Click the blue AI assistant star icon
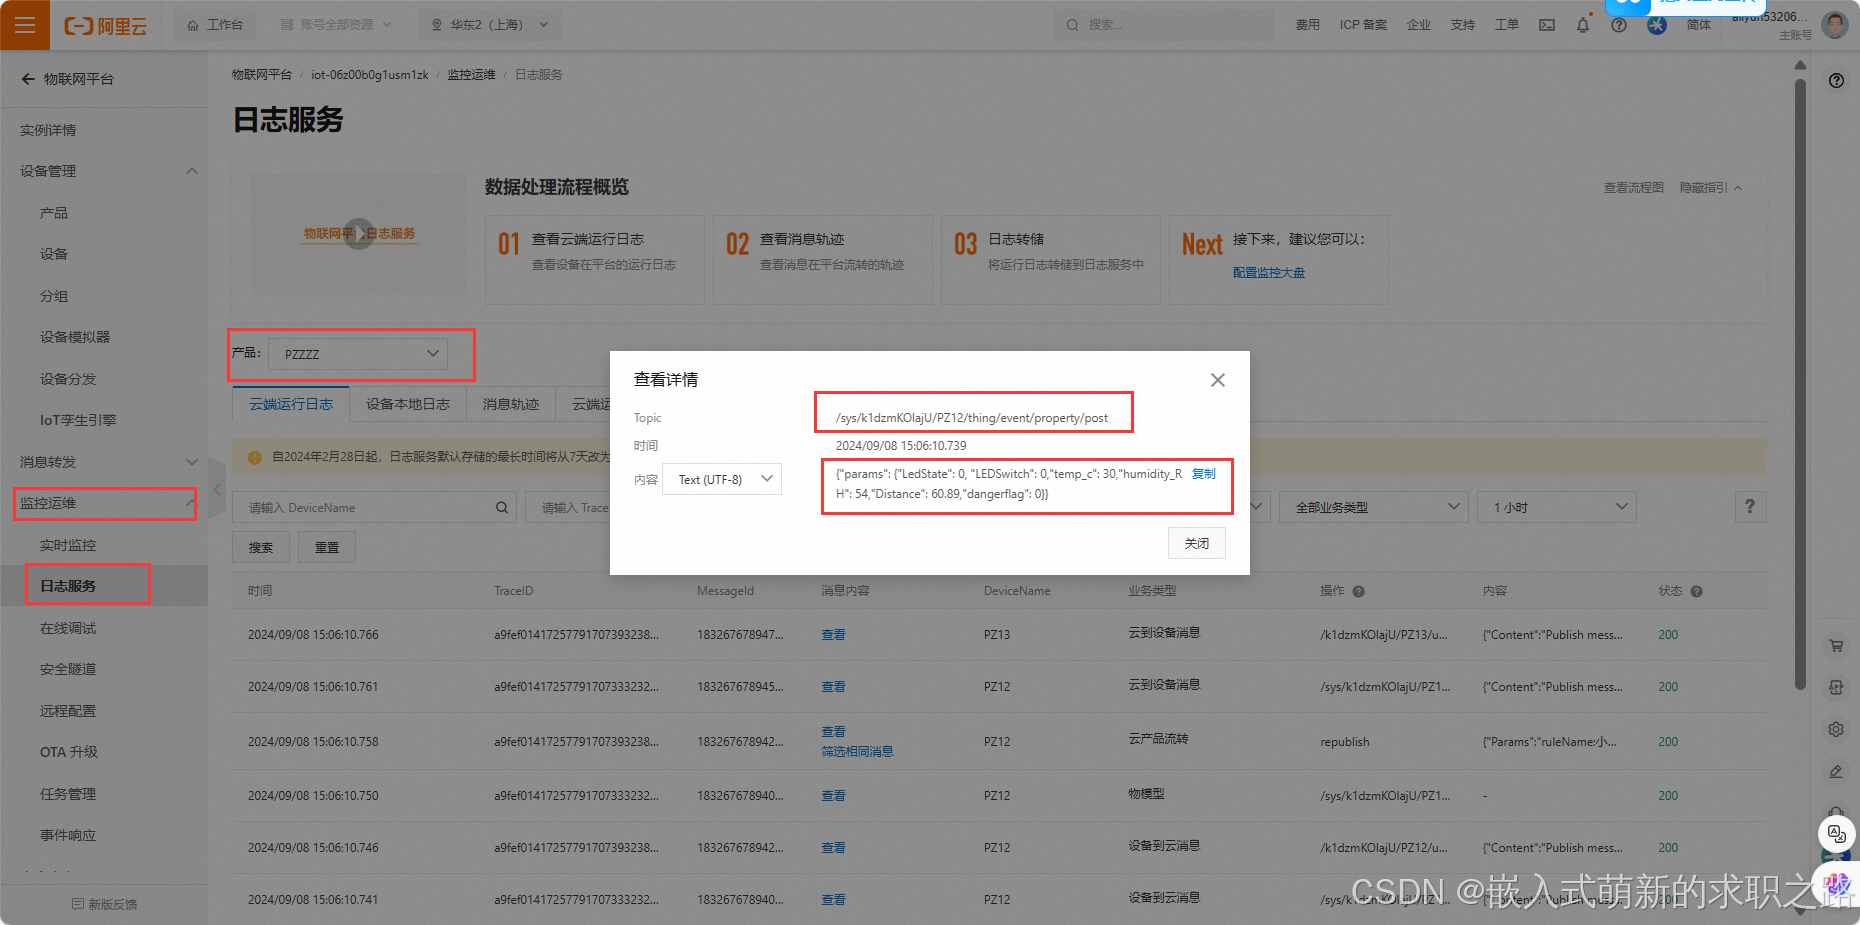1860x925 pixels. click(x=1657, y=25)
